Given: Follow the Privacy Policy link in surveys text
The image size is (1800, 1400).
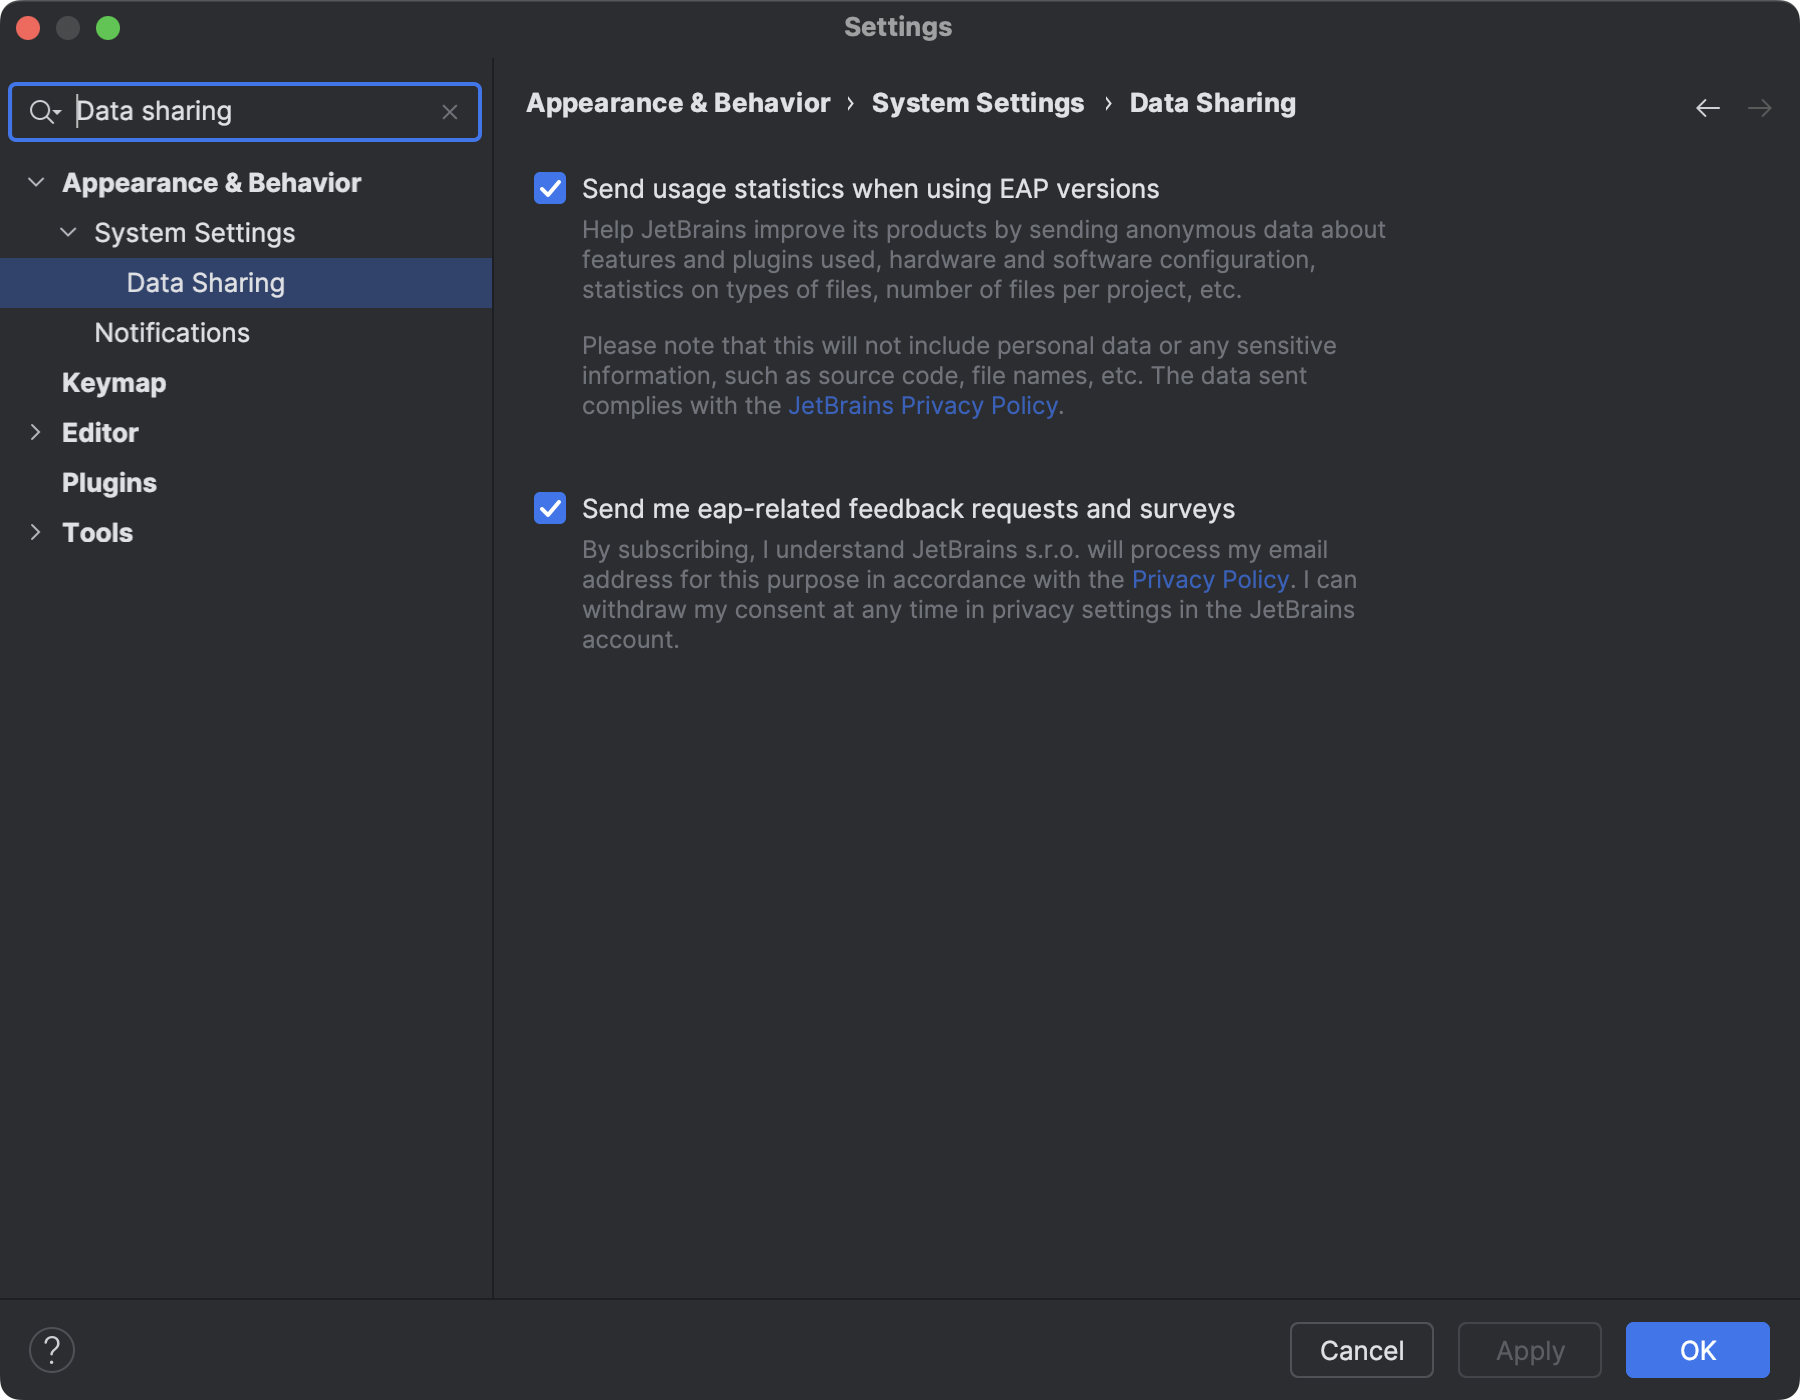Looking at the screenshot, I should (x=1209, y=579).
